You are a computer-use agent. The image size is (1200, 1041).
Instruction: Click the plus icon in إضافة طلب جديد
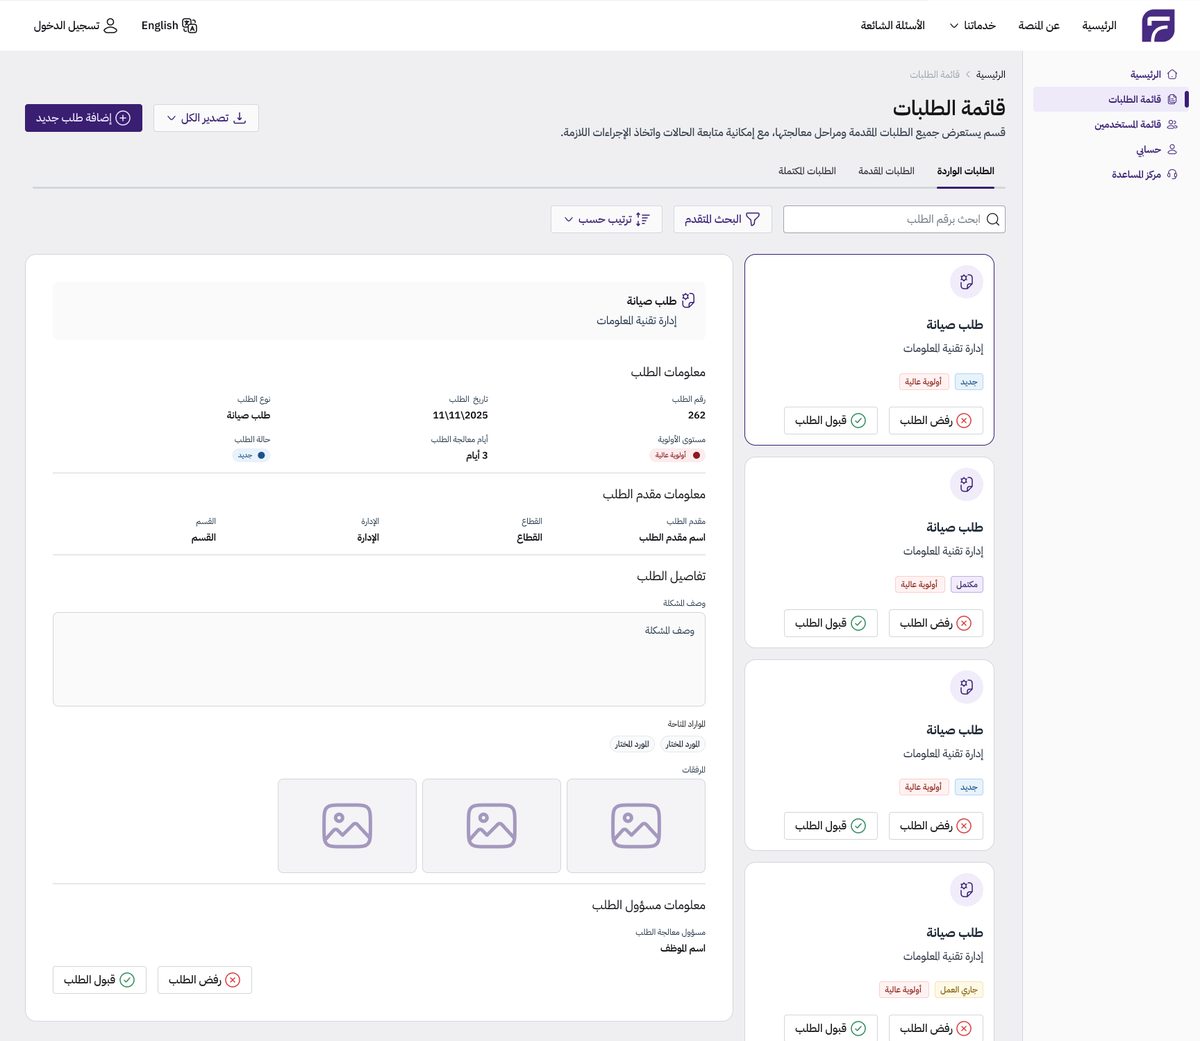click(123, 118)
